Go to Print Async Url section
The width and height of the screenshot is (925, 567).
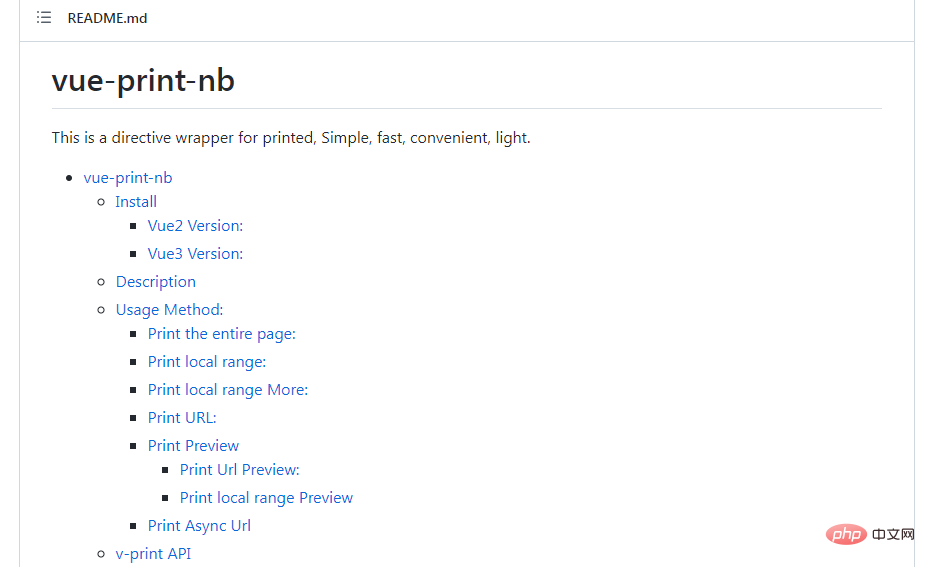point(199,526)
